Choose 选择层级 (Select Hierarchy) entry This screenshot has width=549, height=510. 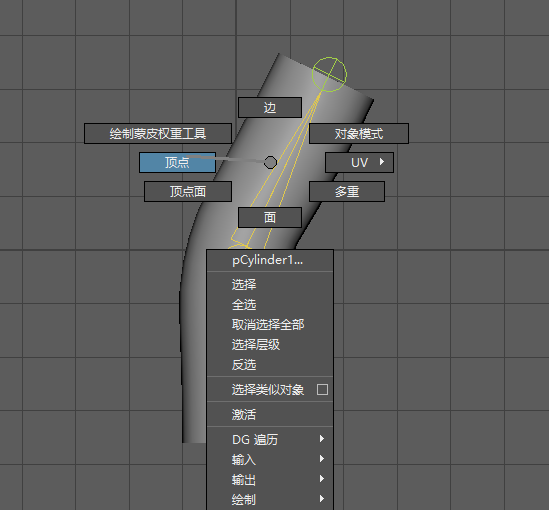click(270, 345)
